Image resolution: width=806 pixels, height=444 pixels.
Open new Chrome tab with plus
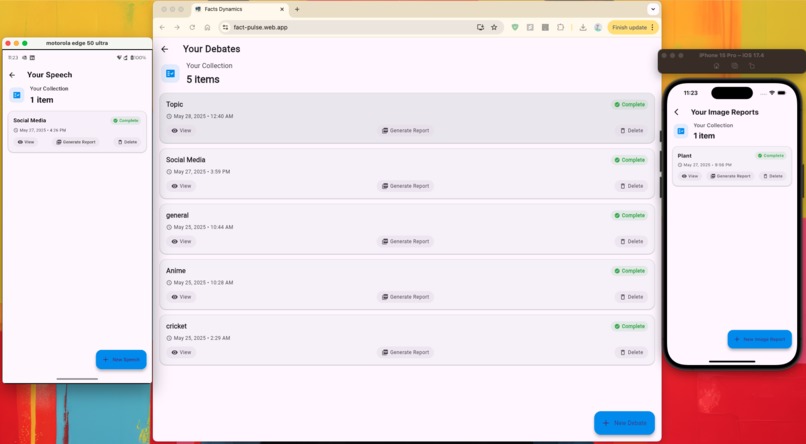[x=297, y=9]
